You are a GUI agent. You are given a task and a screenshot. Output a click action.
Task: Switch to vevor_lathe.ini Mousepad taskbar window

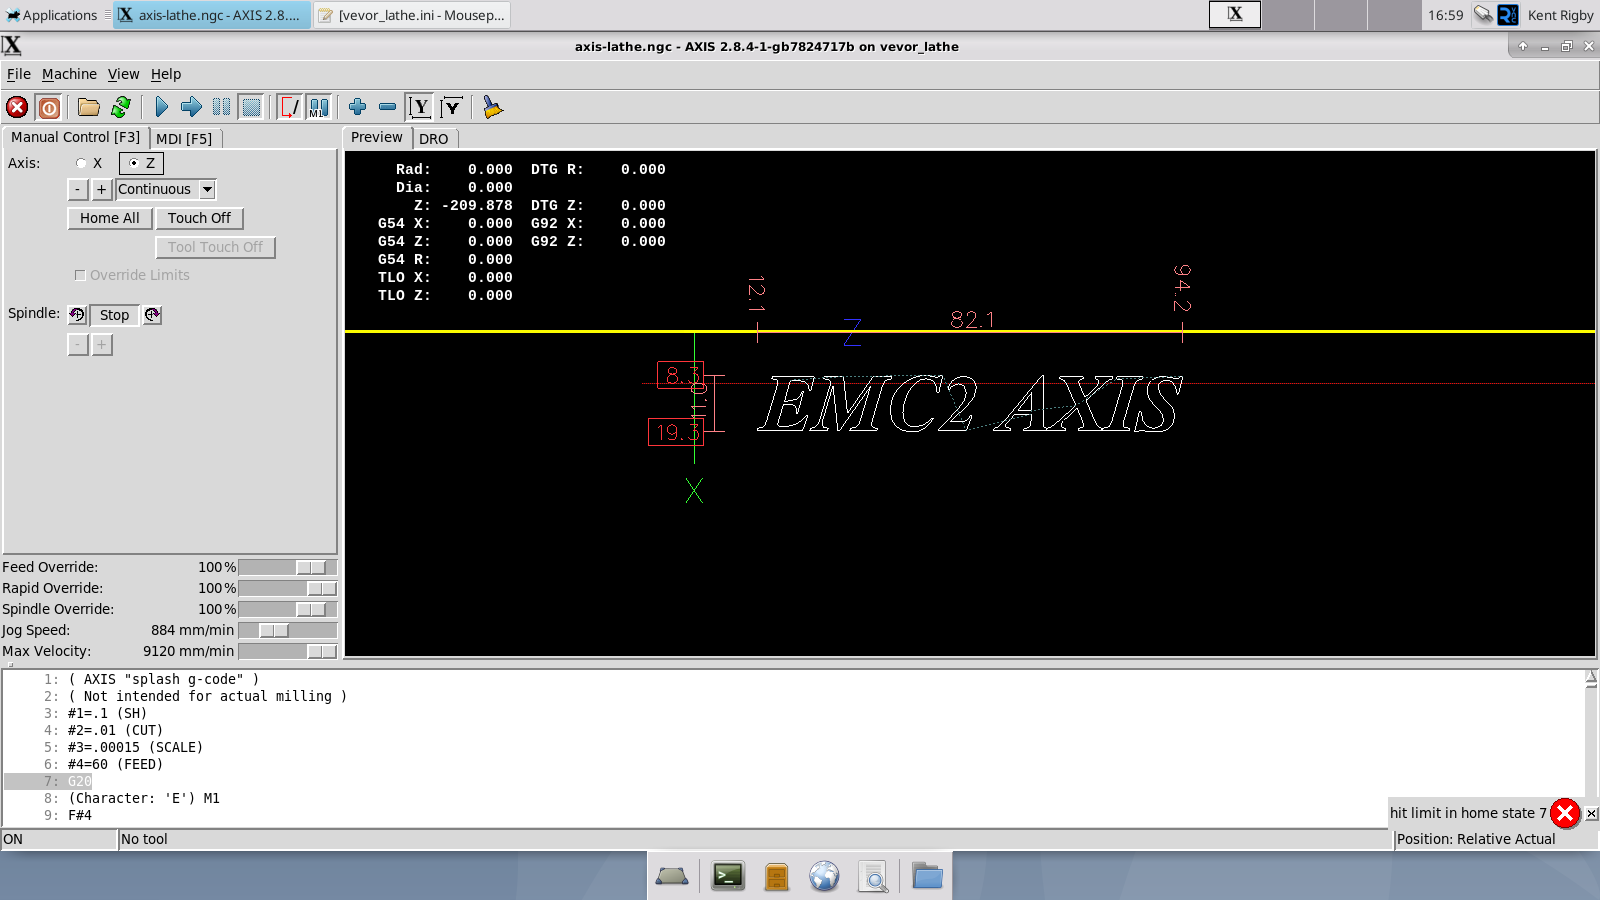(412, 15)
